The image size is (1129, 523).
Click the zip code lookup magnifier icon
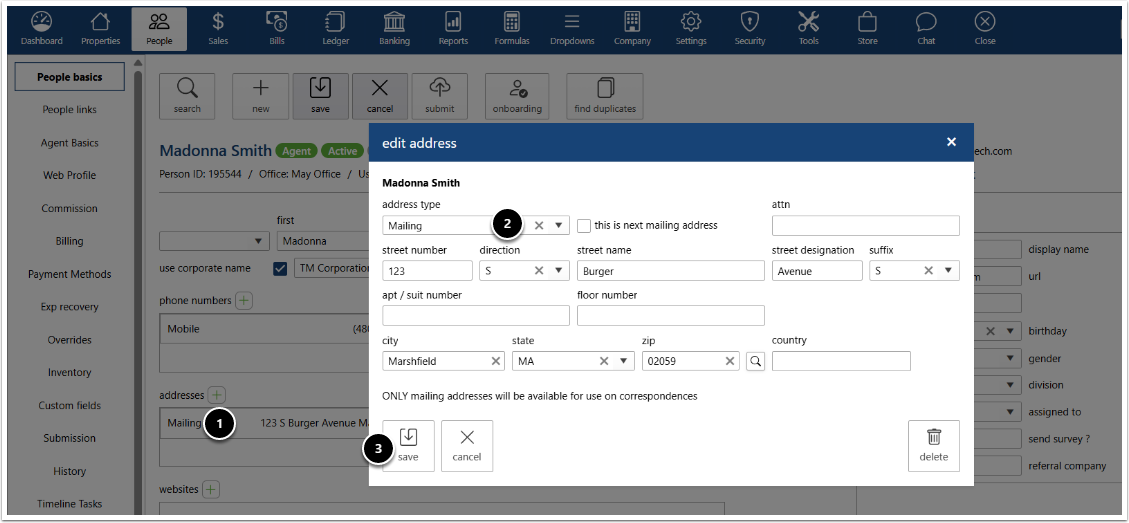(x=755, y=361)
